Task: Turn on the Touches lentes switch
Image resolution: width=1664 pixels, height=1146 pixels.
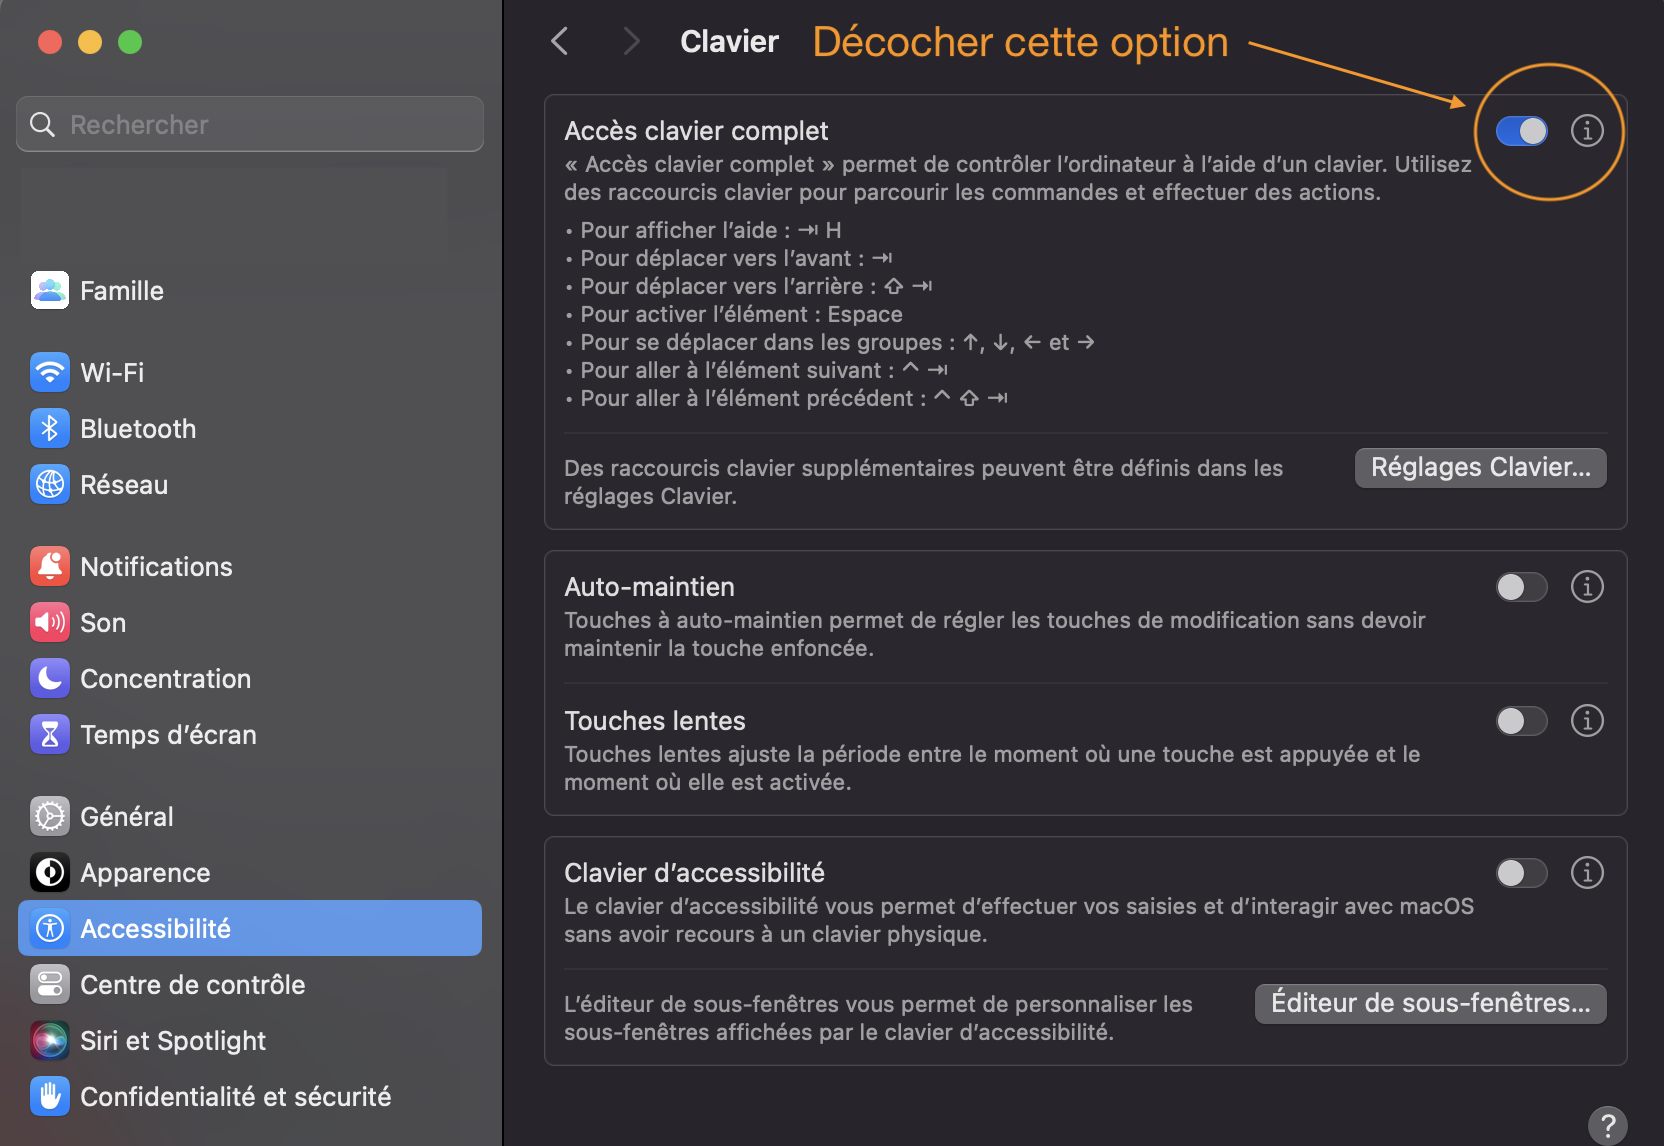Action: [x=1521, y=721]
